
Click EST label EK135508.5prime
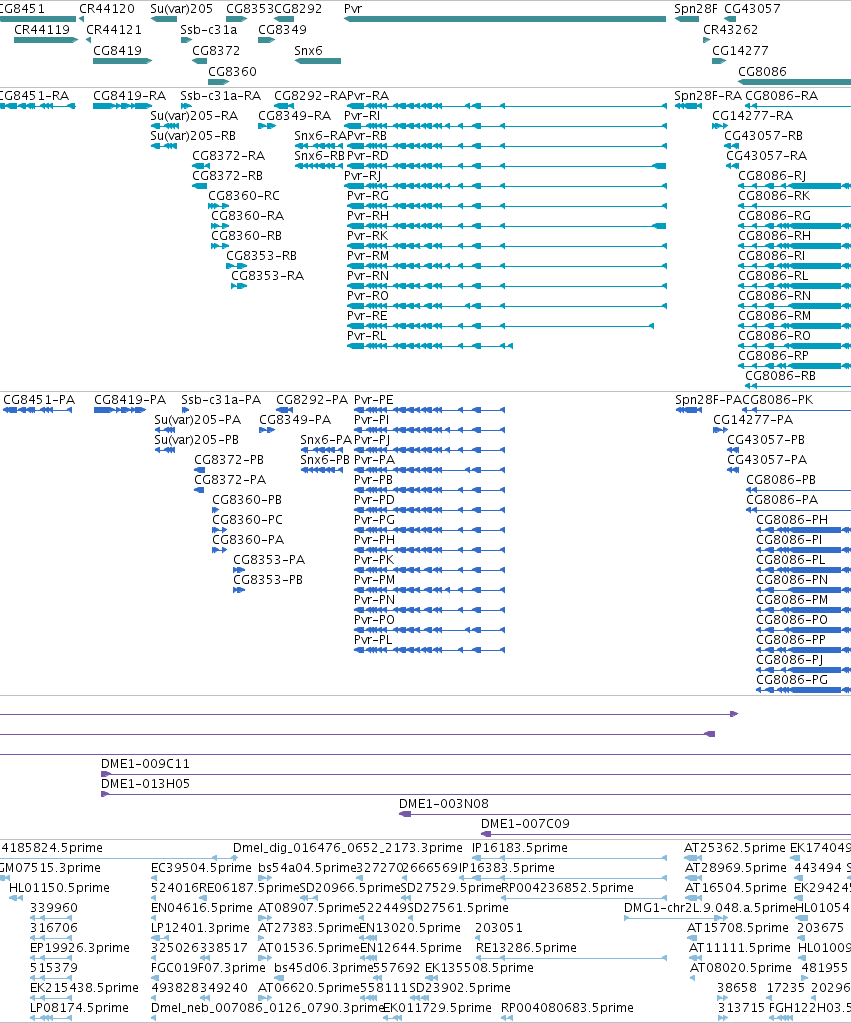[479, 967]
